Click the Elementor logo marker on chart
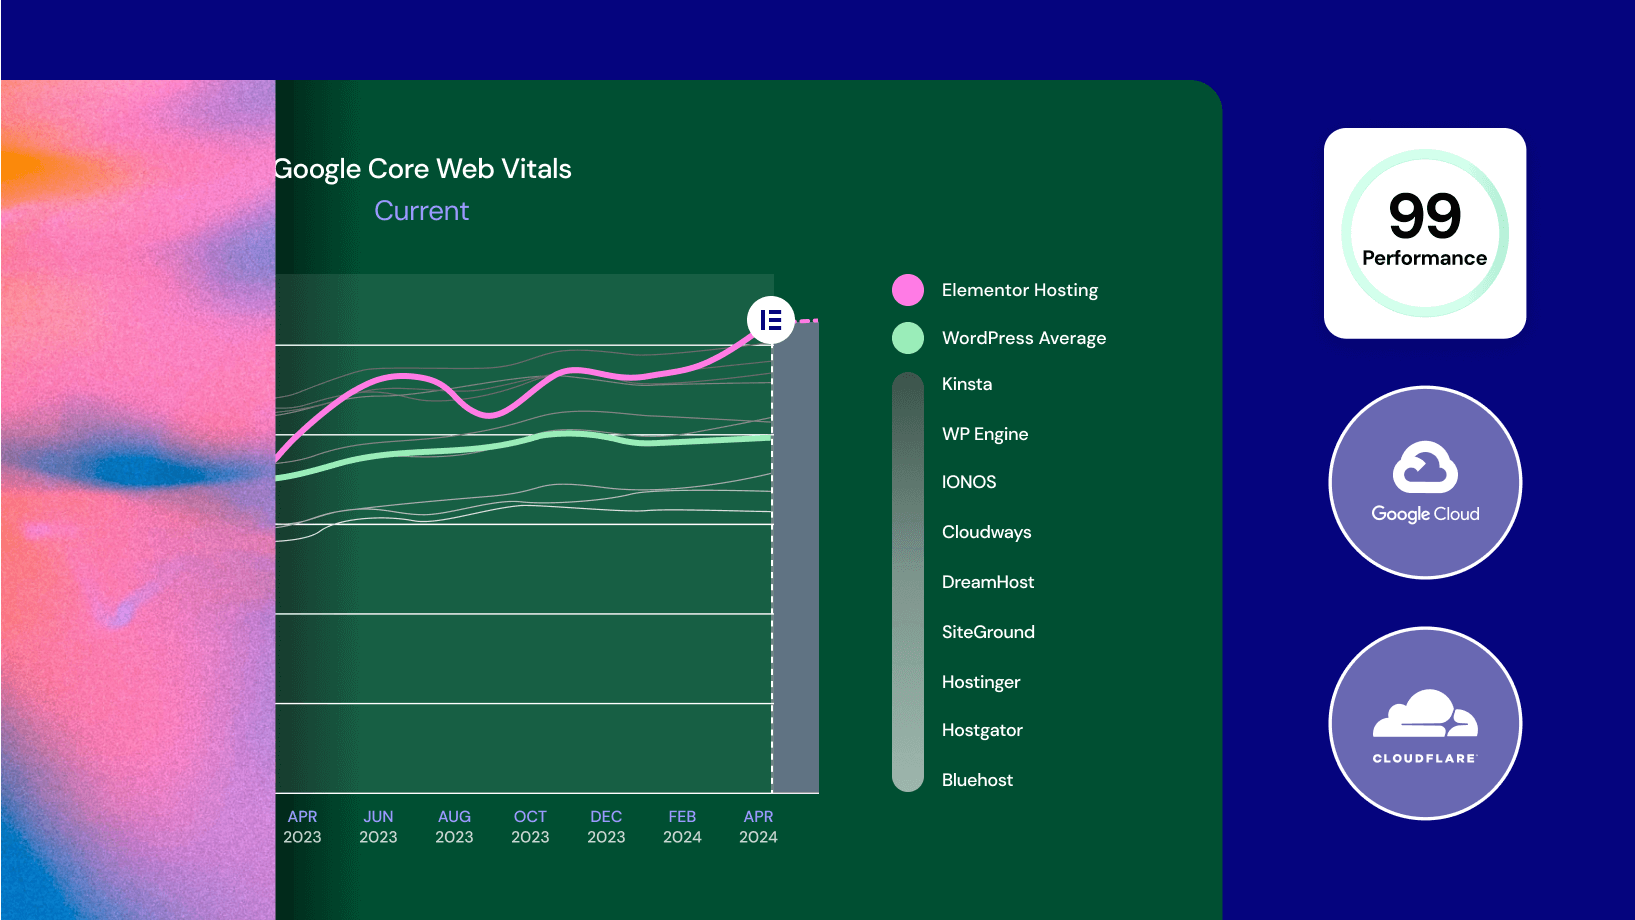1635x920 pixels. click(770, 320)
